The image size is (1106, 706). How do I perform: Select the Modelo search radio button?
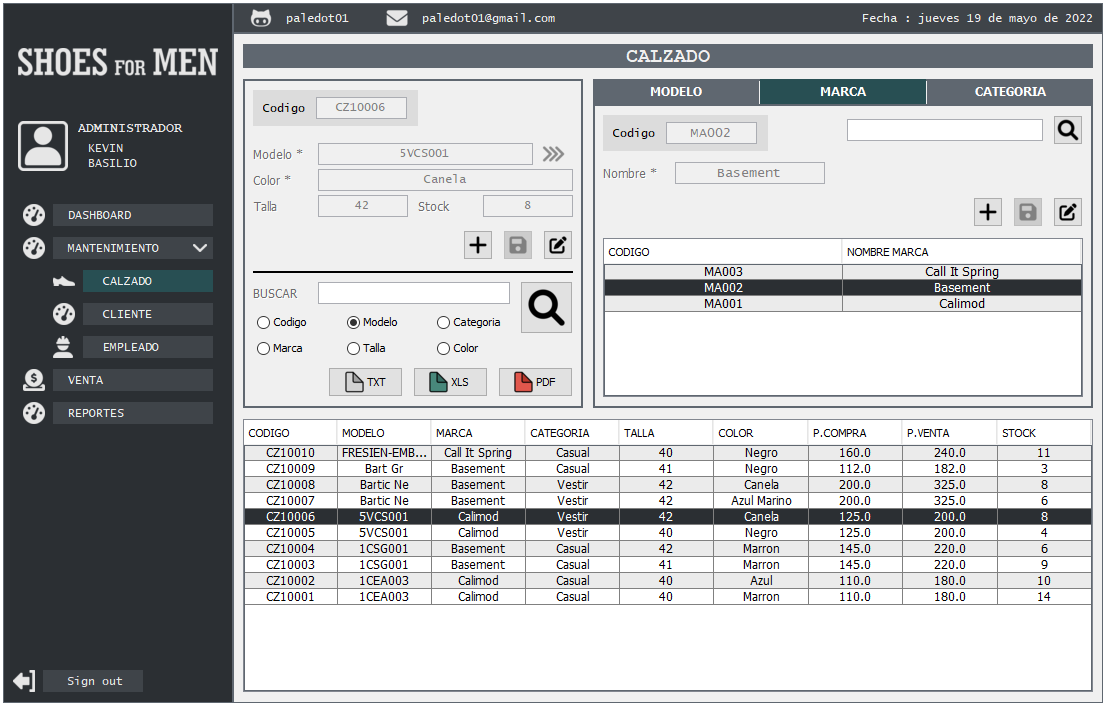pos(353,322)
